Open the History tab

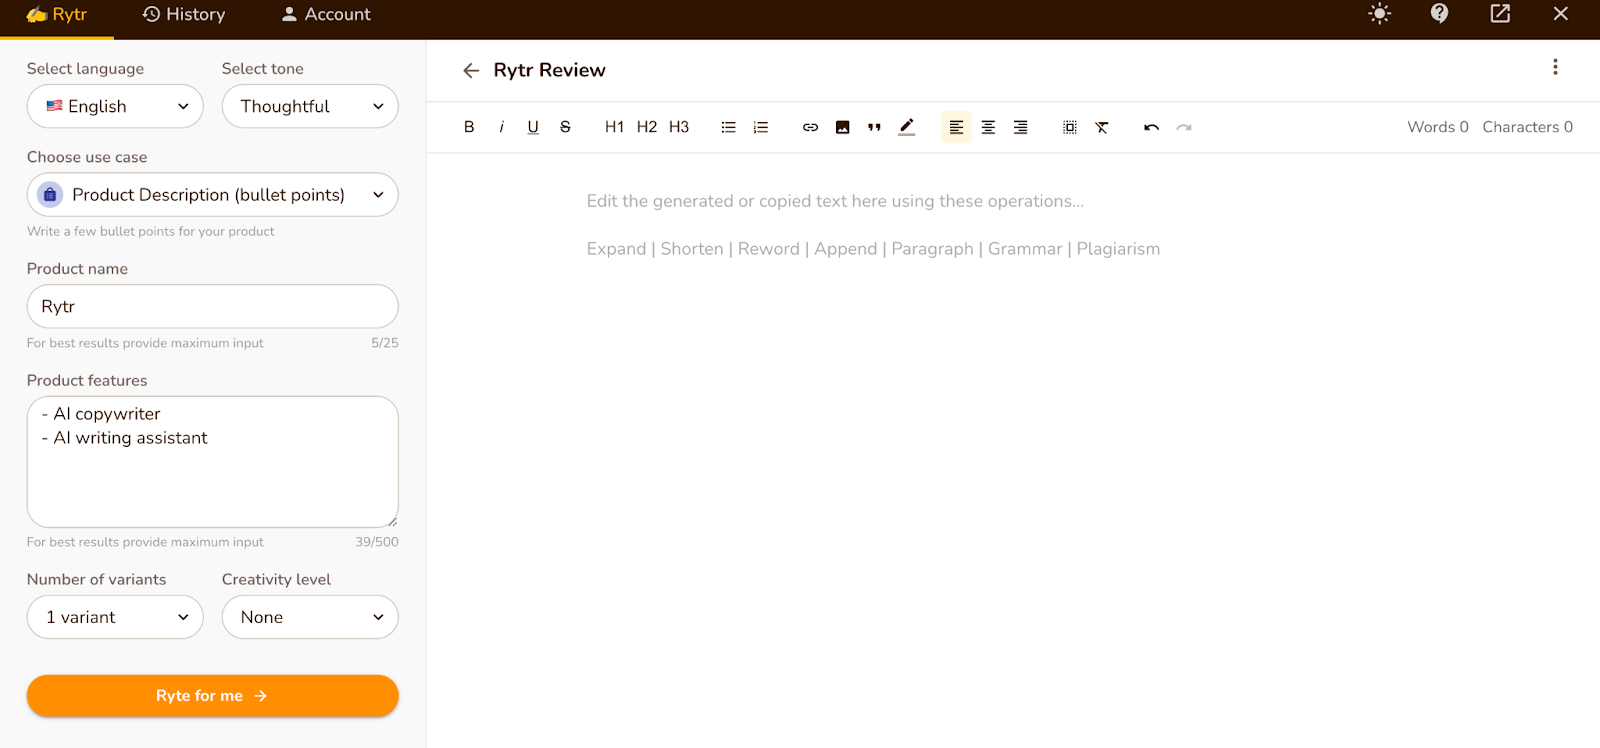coord(184,15)
